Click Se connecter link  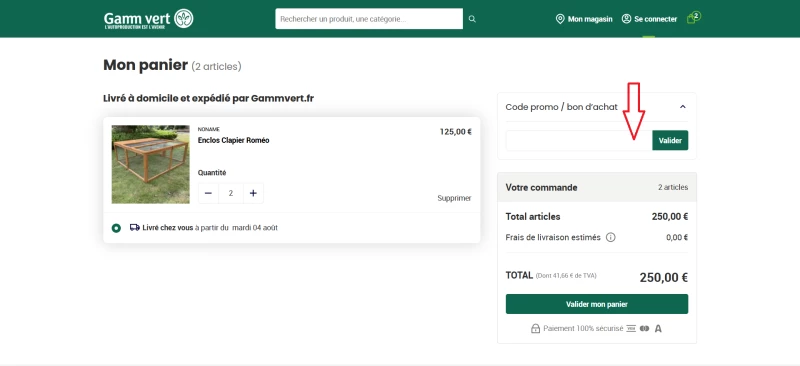tap(656, 19)
